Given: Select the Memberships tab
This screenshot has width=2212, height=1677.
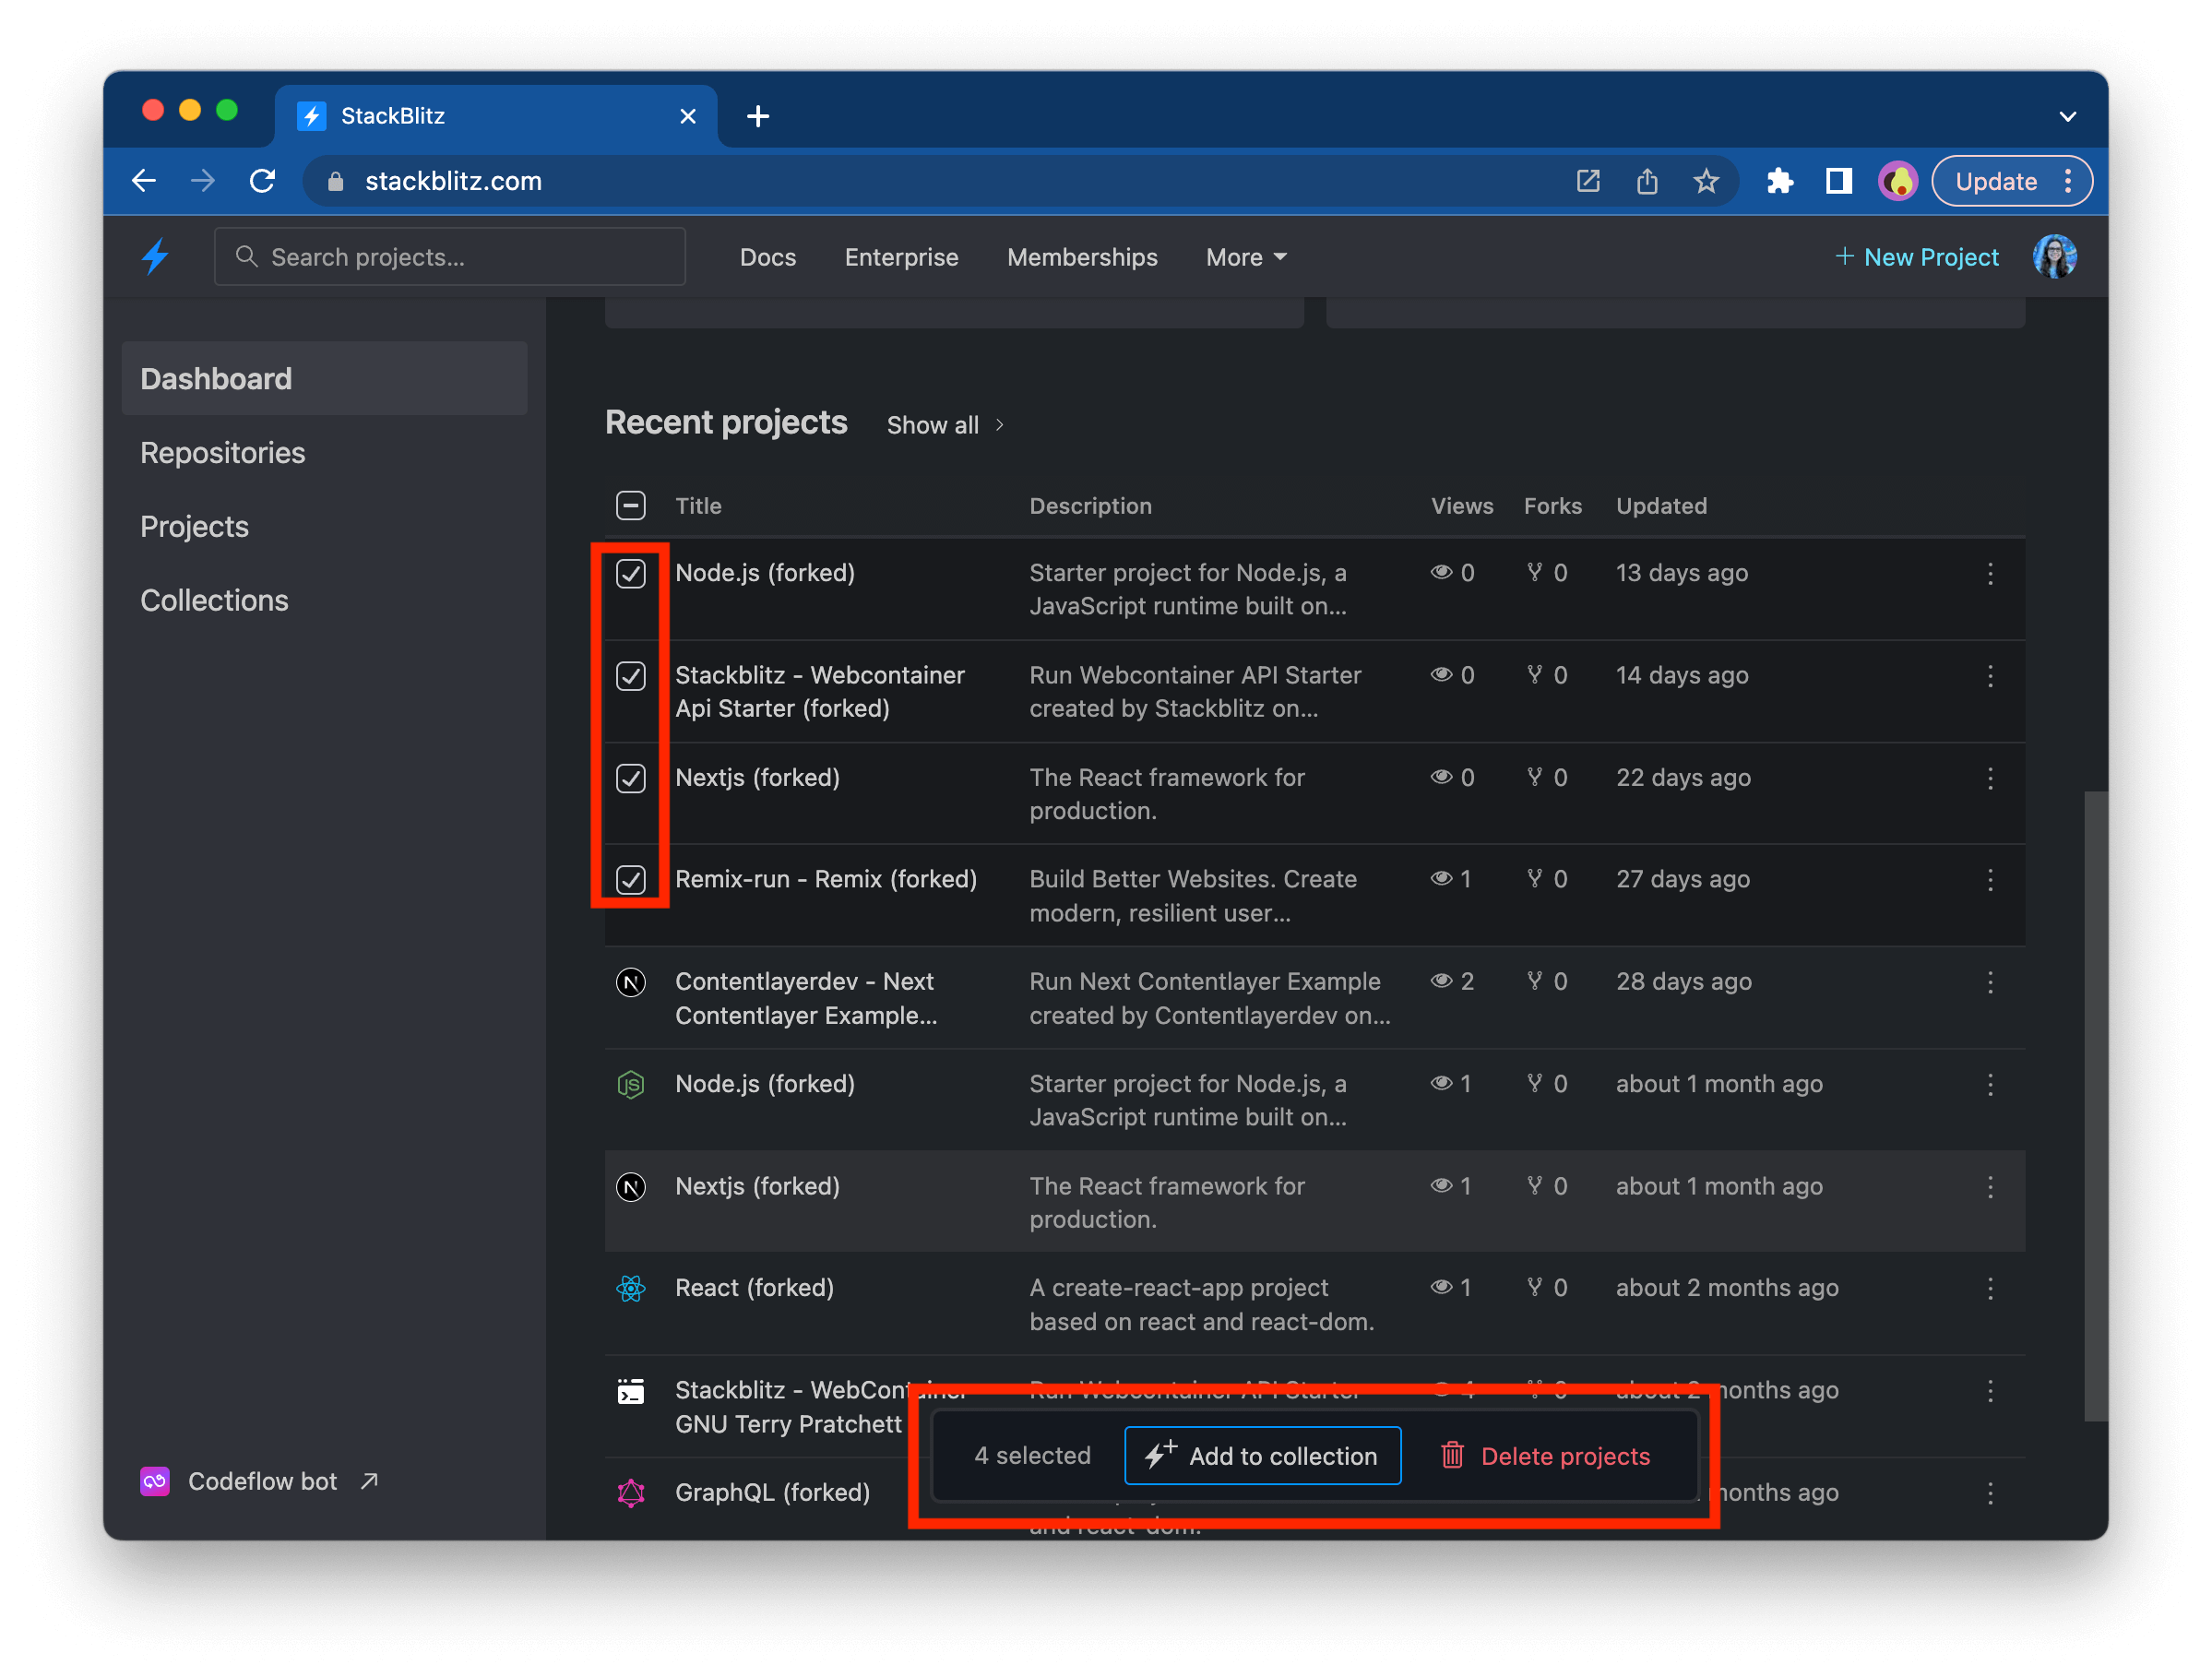Looking at the screenshot, I should (1081, 257).
